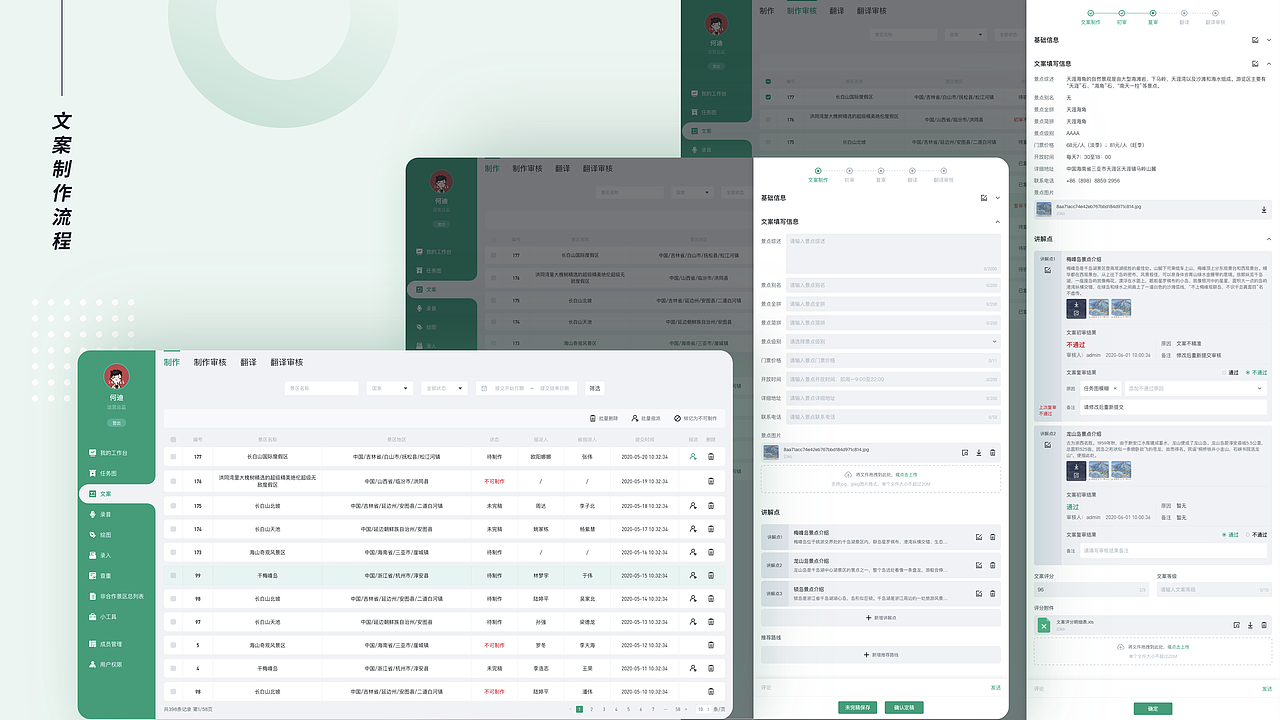Select 文案 in the front window sidebar

click(118, 494)
